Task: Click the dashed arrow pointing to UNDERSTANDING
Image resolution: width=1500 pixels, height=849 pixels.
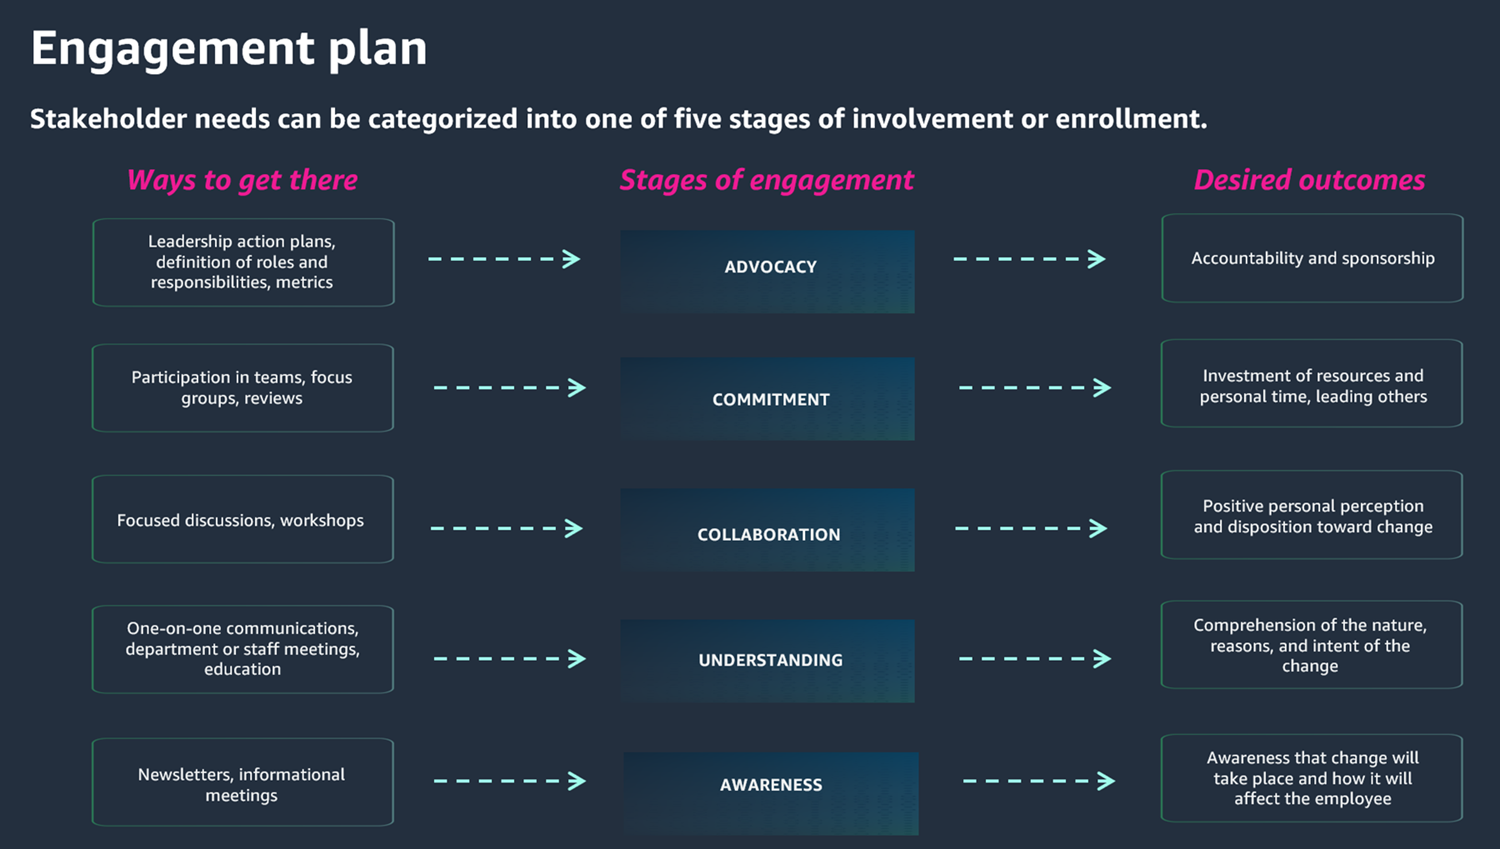Action: pyautogui.click(x=509, y=659)
